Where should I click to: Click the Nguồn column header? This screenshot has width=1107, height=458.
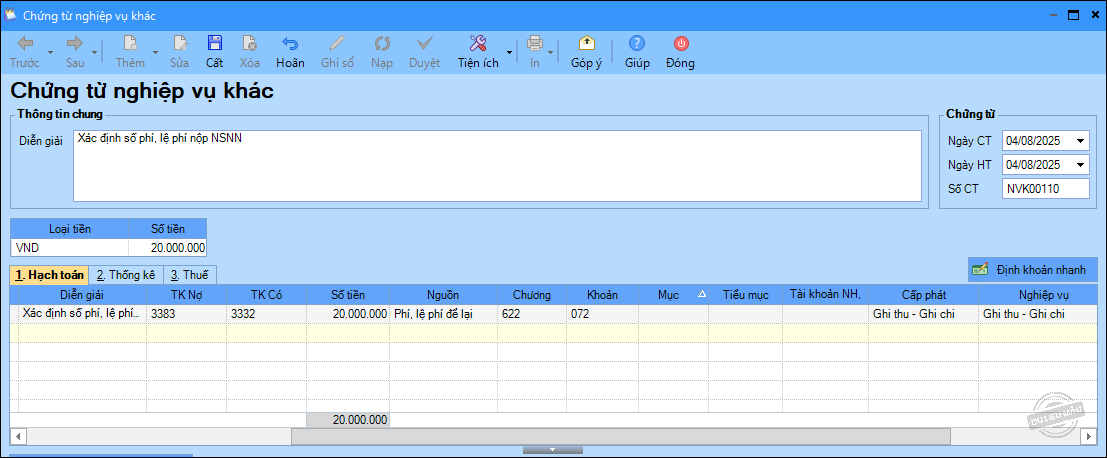pos(443,295)
